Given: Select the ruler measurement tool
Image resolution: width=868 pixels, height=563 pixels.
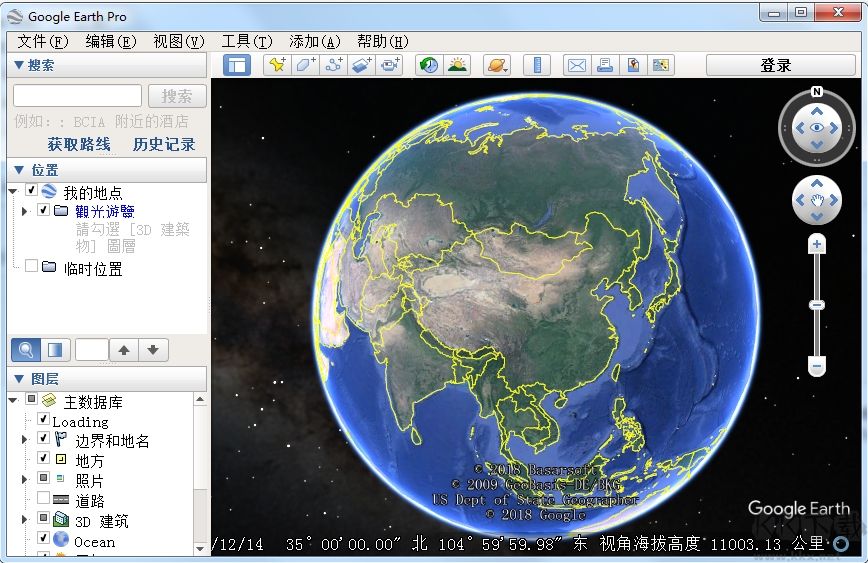Looking at the screenshot, I should 538,65.
